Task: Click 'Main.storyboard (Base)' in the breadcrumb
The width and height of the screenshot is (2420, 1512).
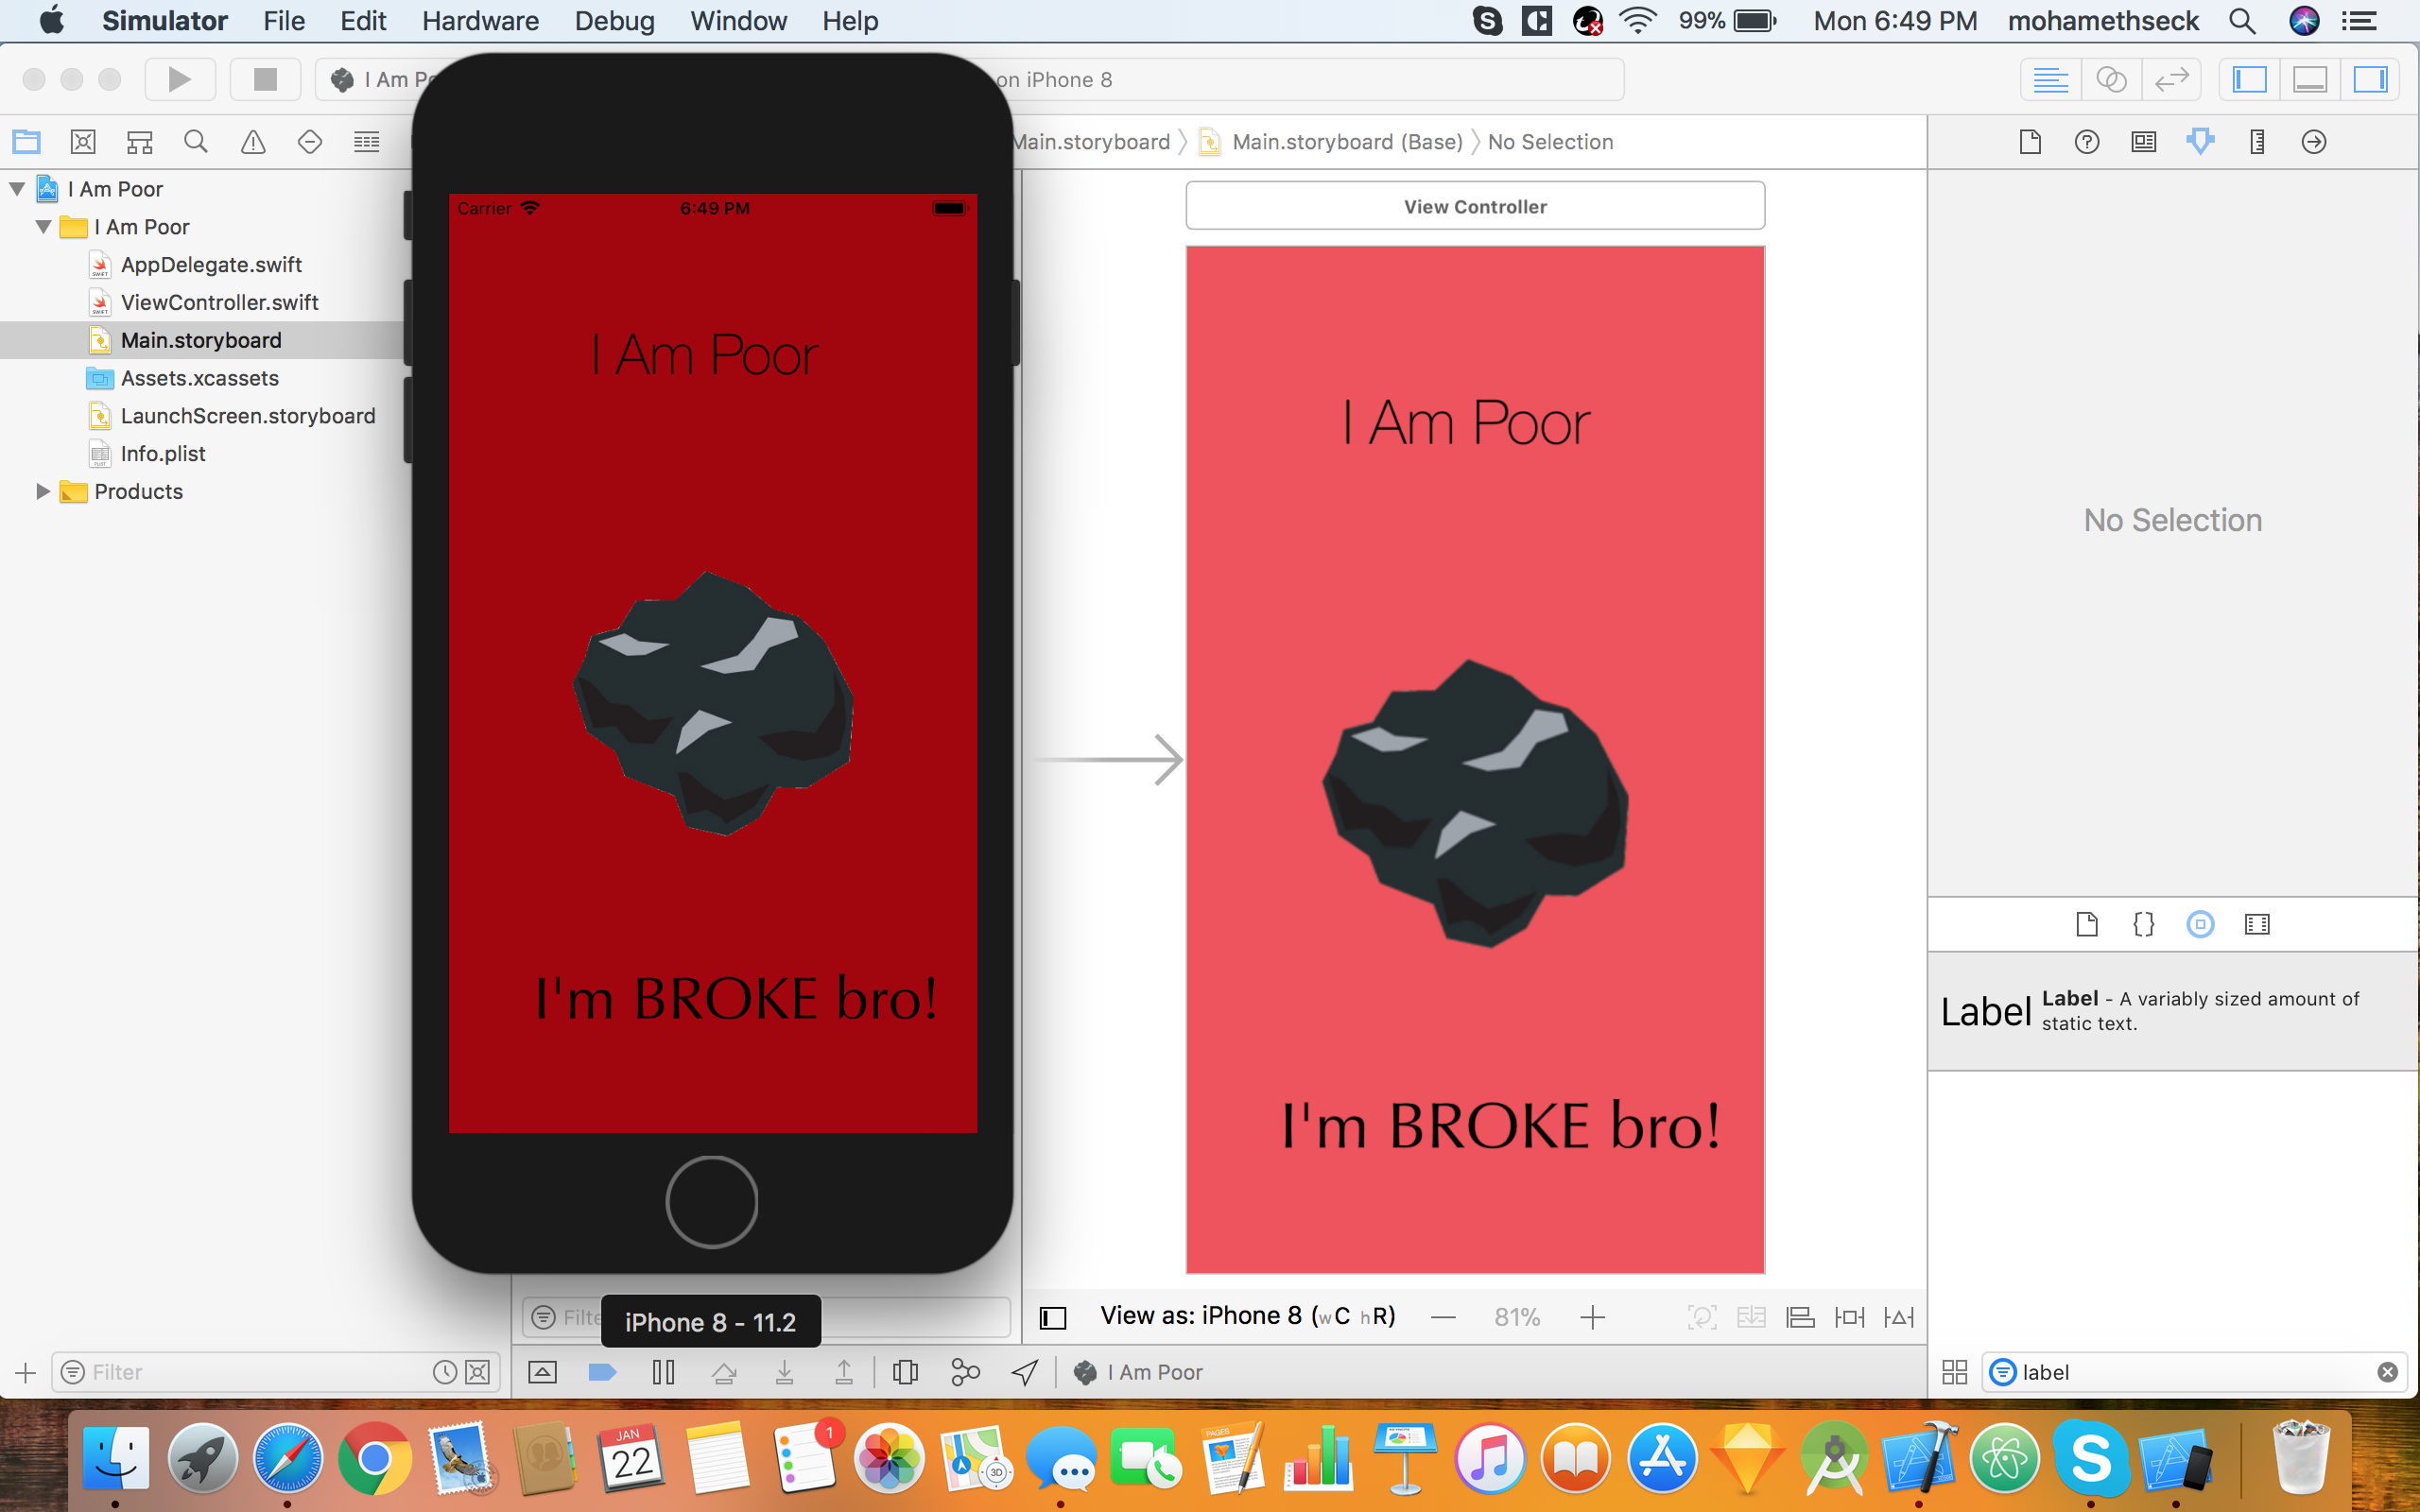Action: 1347,141
